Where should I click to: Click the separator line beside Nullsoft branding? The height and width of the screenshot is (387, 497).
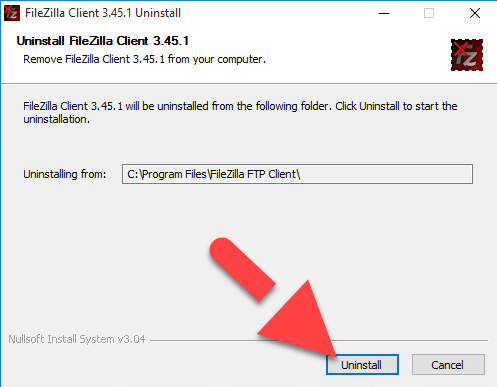319,340
